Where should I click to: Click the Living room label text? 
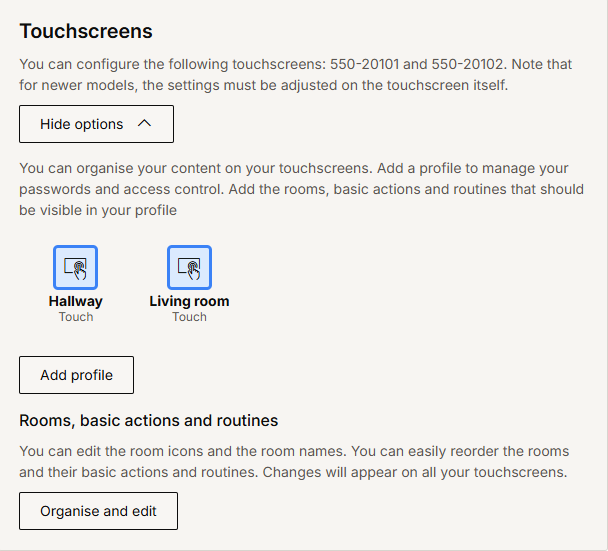[189, 301]
